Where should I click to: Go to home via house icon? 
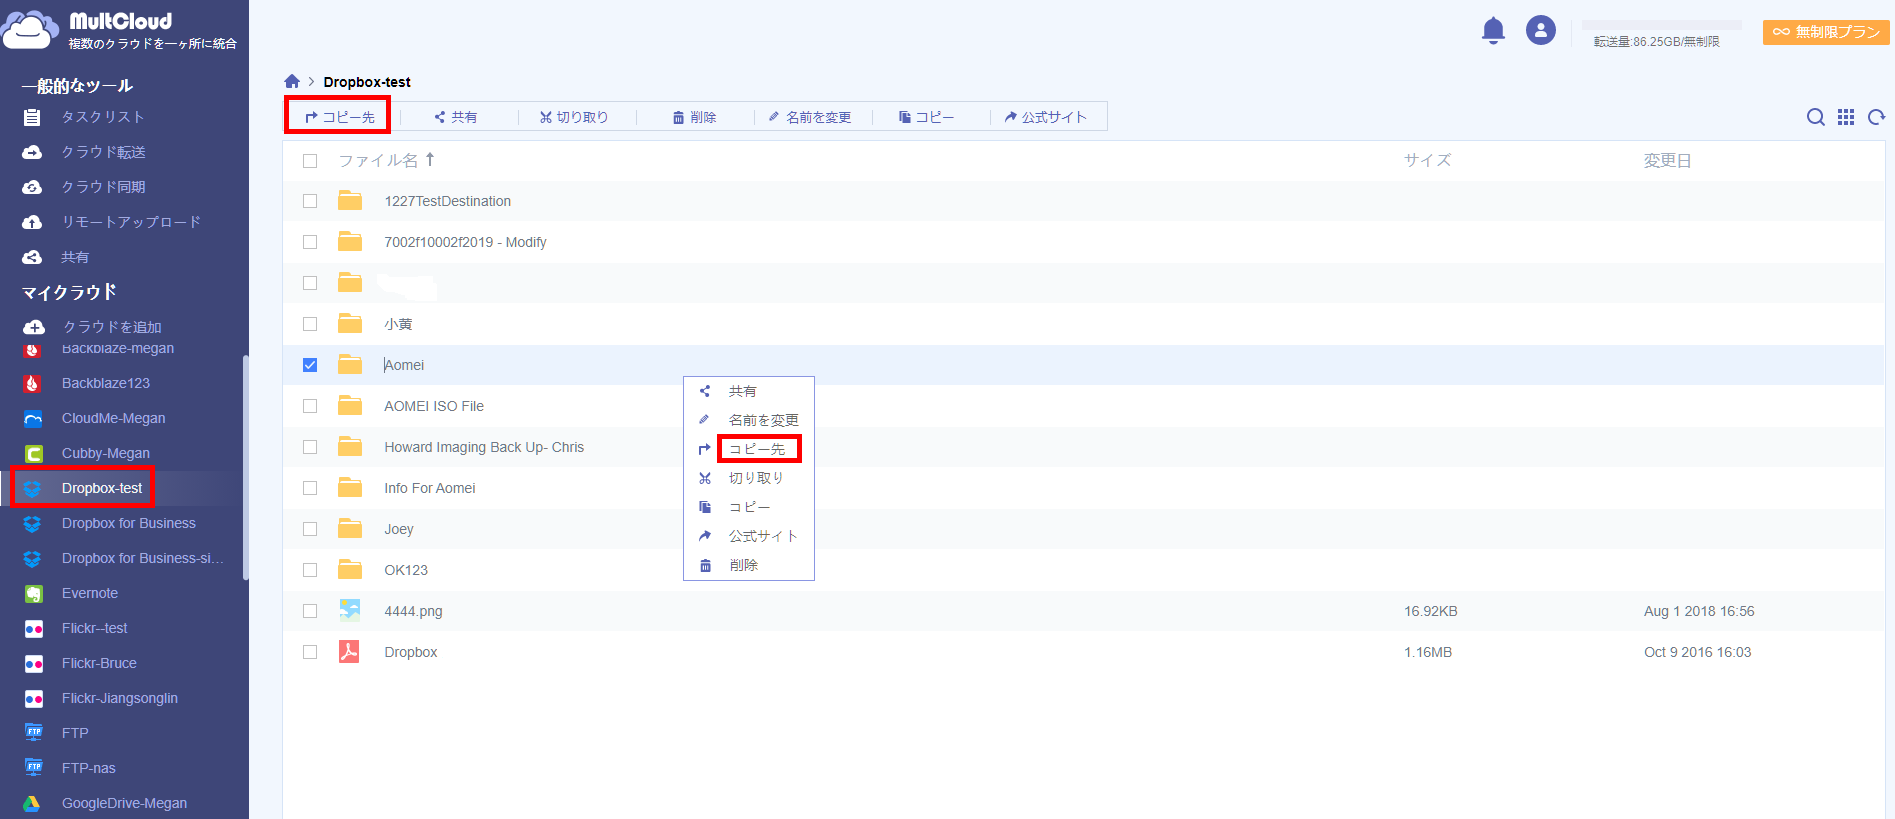pyautogui.click(x=292, y=81)
